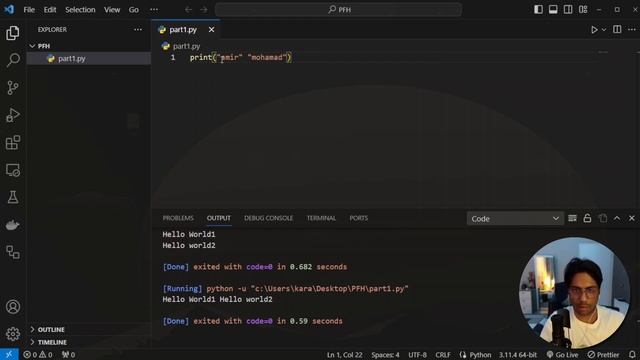Viewport: 640px width, 360px height.
Task: Open the Source Control view
Action: [x=13, y=87]
